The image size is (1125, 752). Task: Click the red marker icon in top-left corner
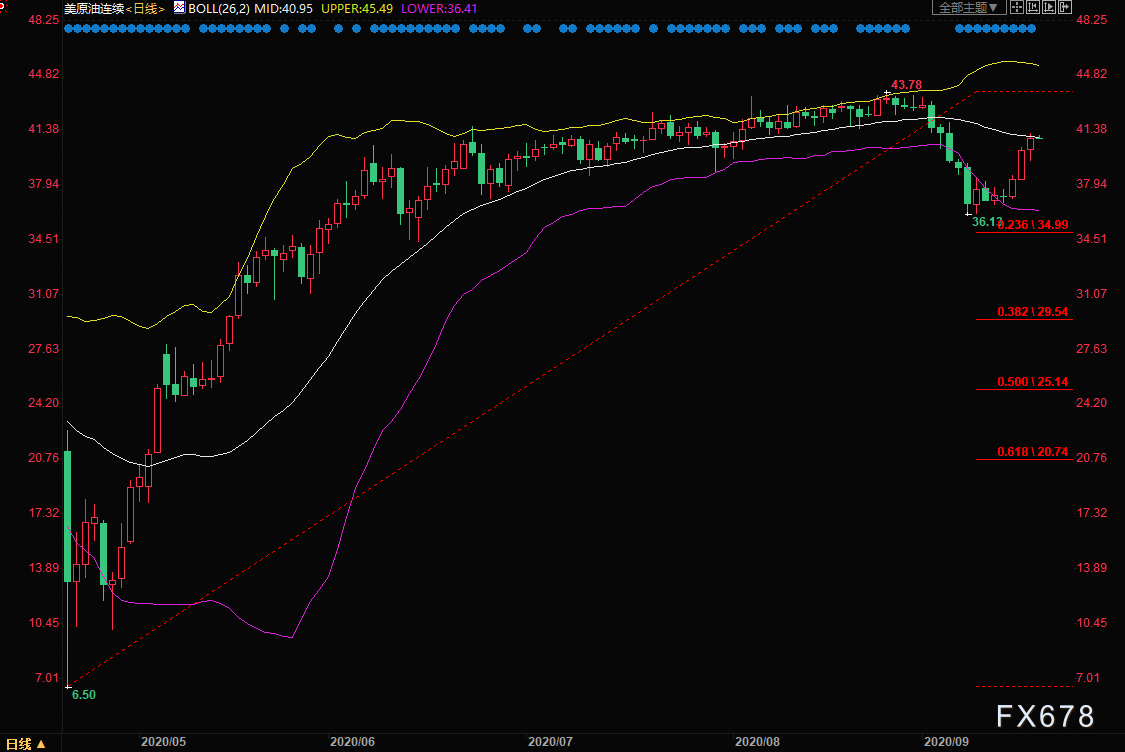coord(3,5)
